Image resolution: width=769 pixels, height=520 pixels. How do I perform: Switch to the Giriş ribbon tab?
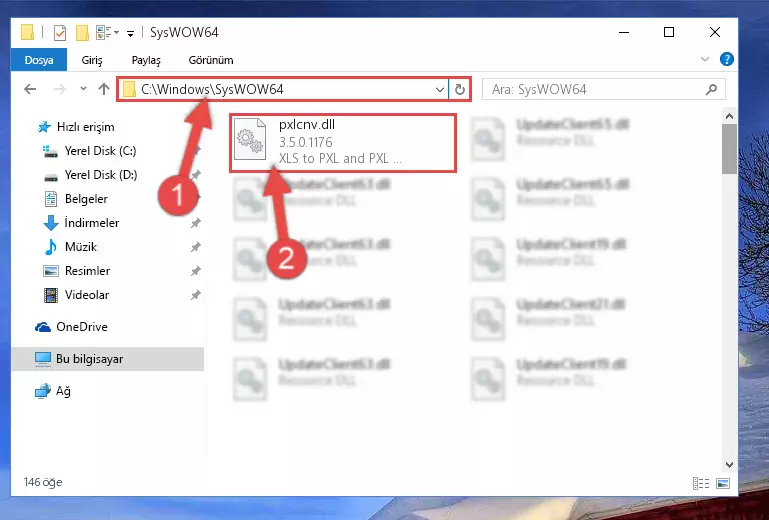pyautogui.click(x=92, y=60)
